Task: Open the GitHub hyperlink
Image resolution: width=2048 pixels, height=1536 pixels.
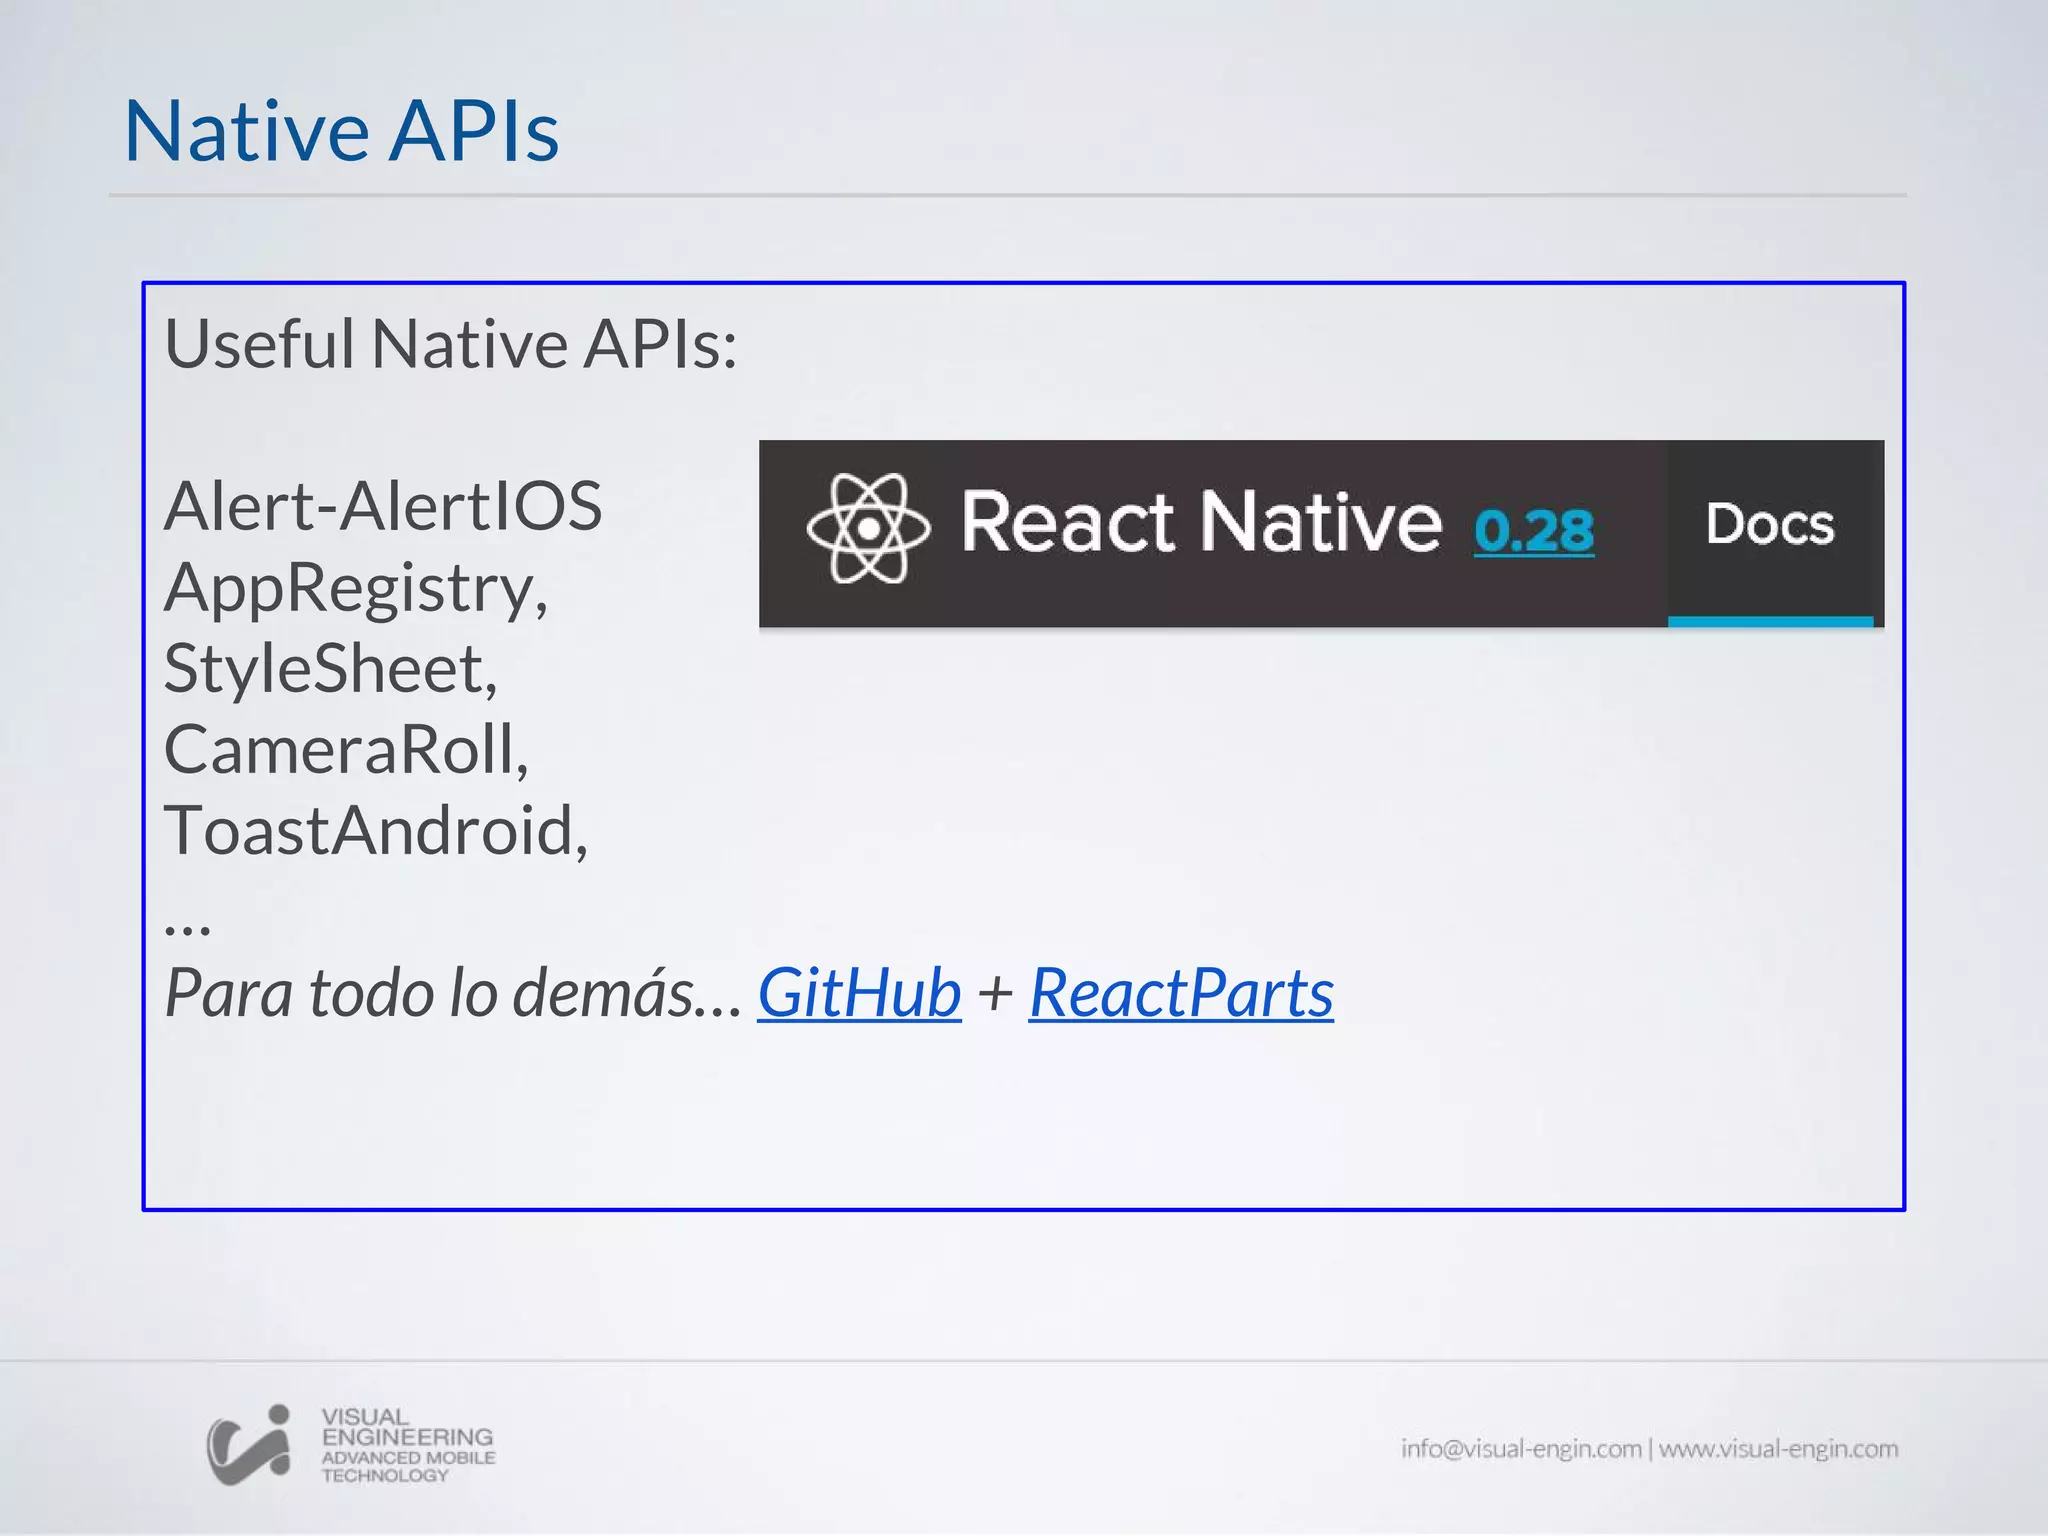Action: 859,993
